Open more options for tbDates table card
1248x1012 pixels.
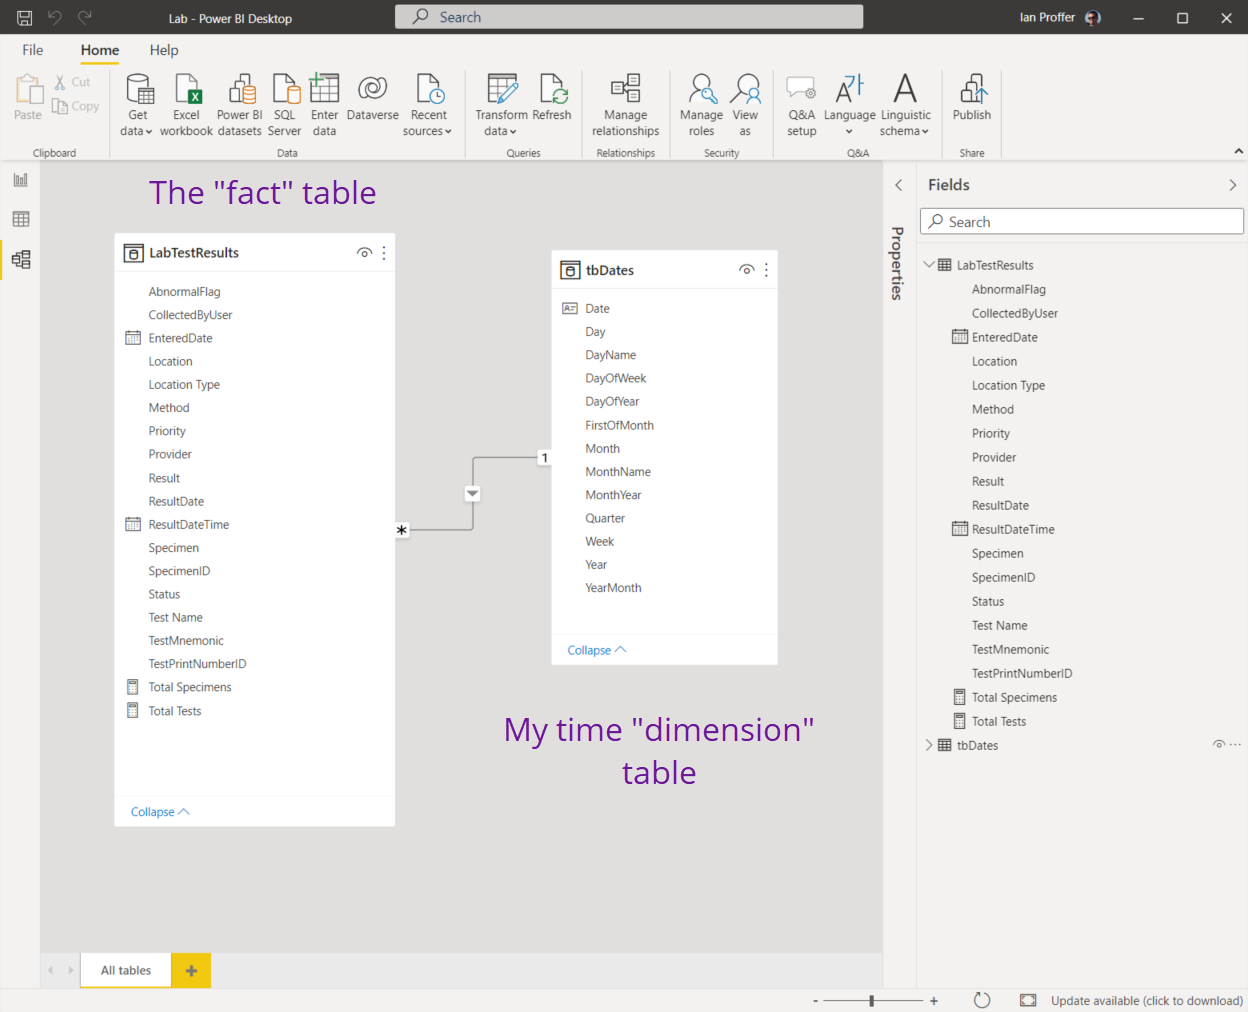(x=766, y=270)
